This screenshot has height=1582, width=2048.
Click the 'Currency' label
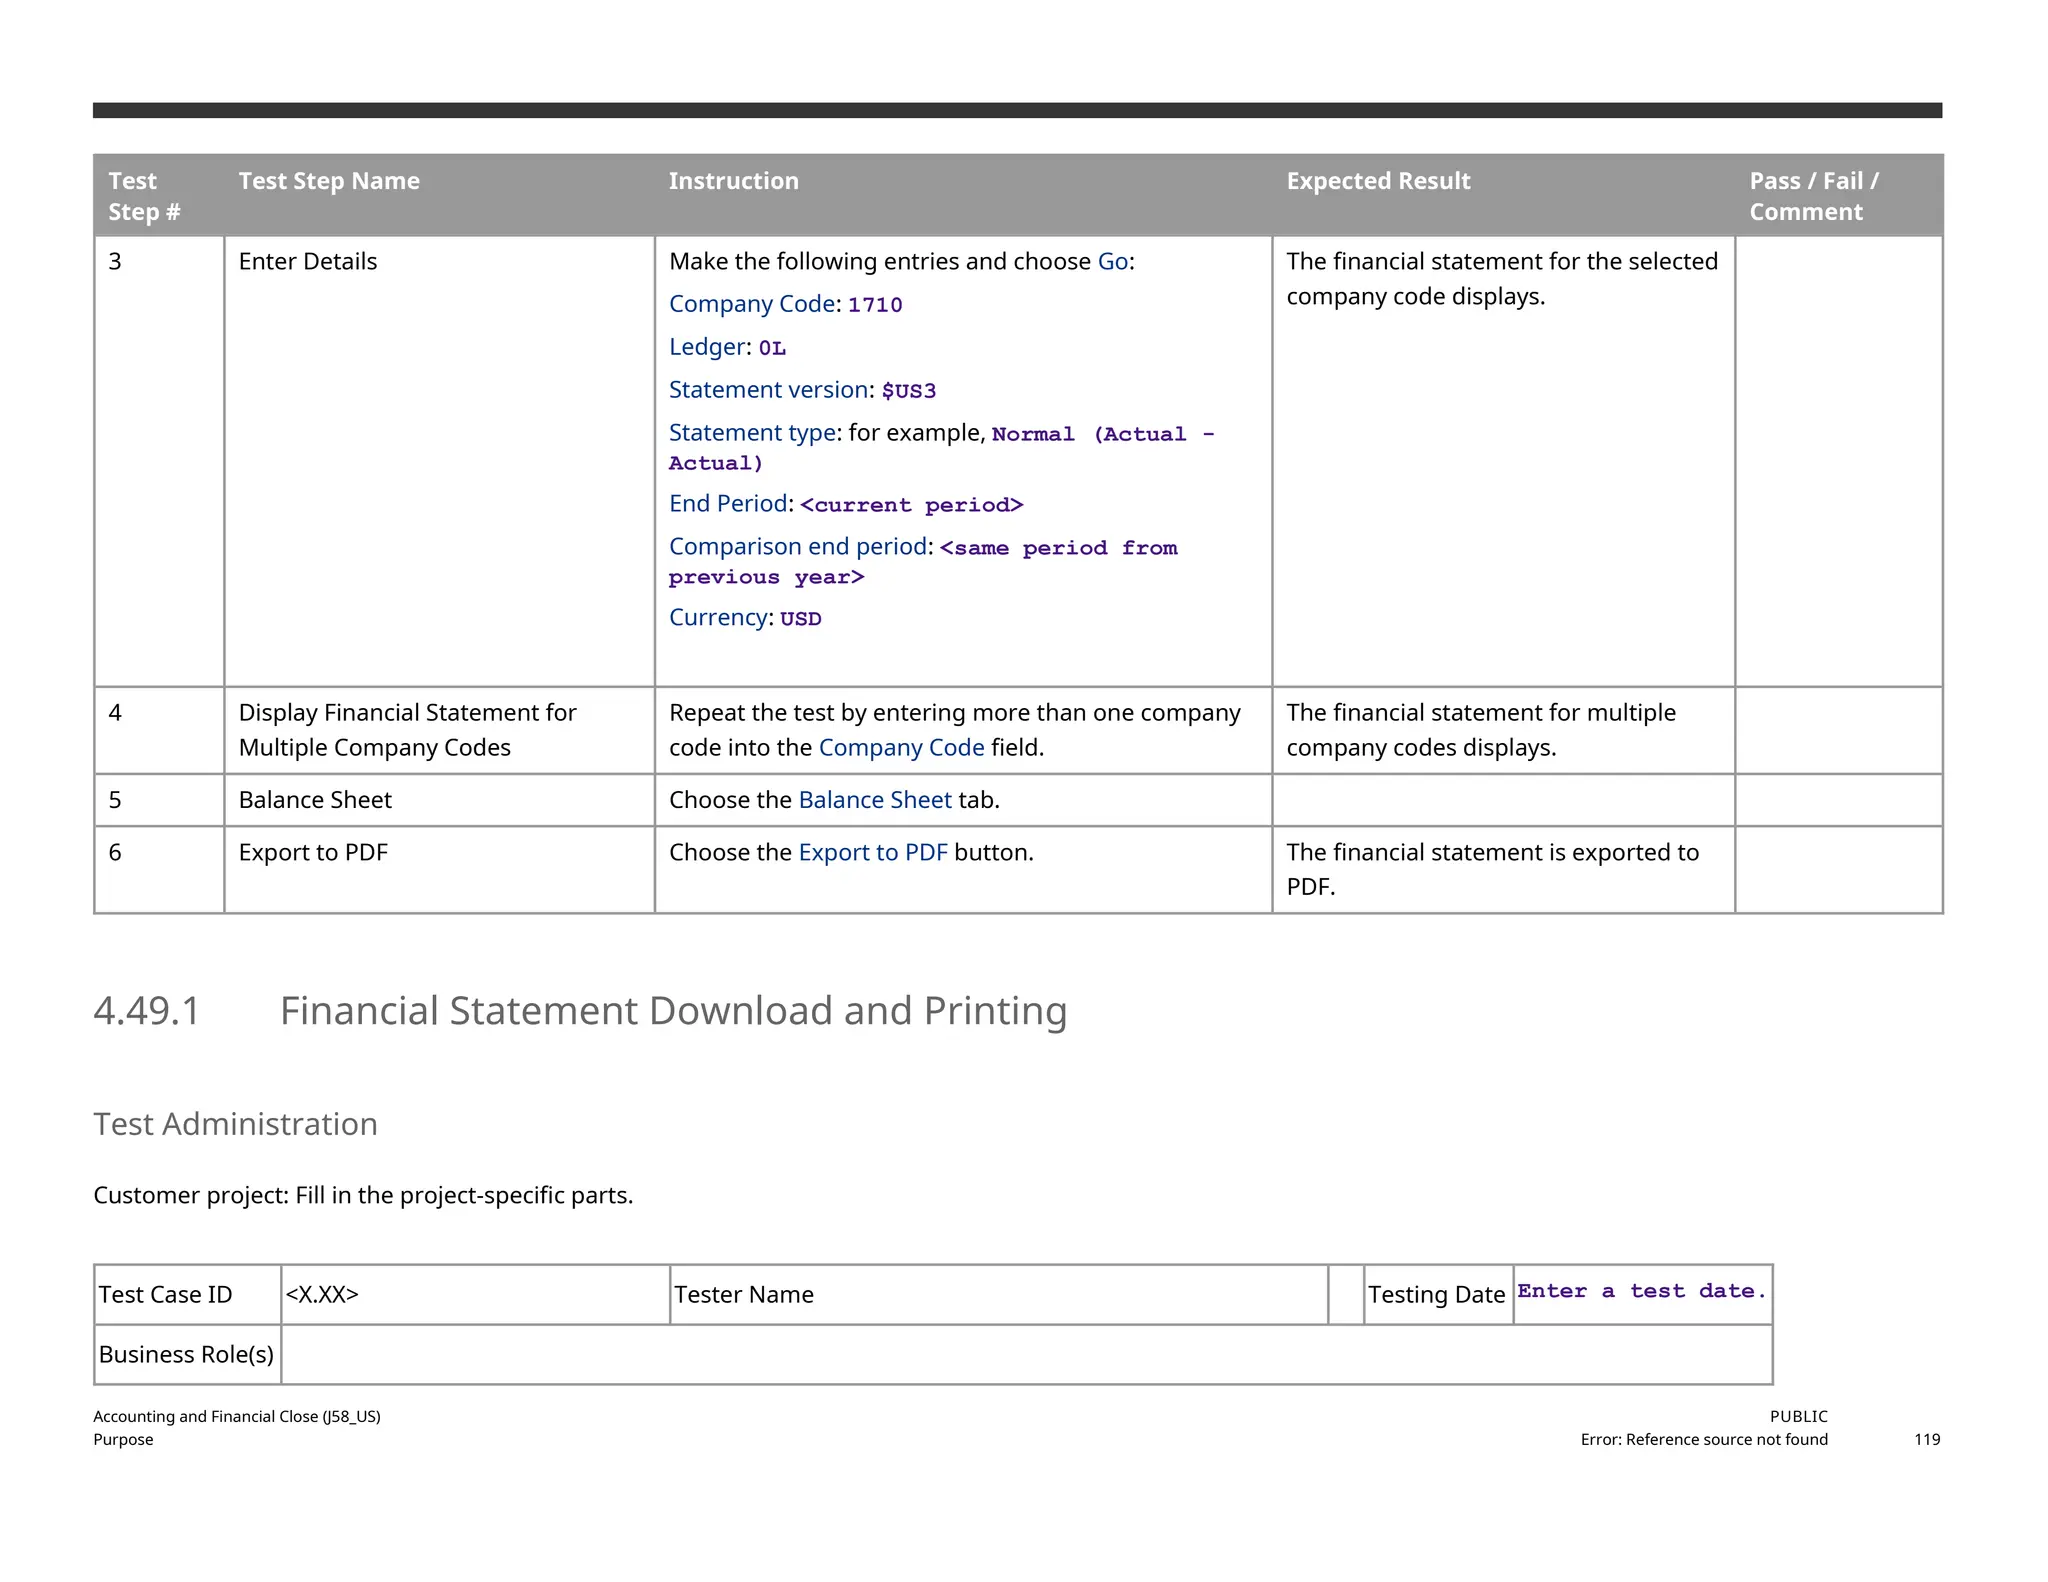[717, 618]
